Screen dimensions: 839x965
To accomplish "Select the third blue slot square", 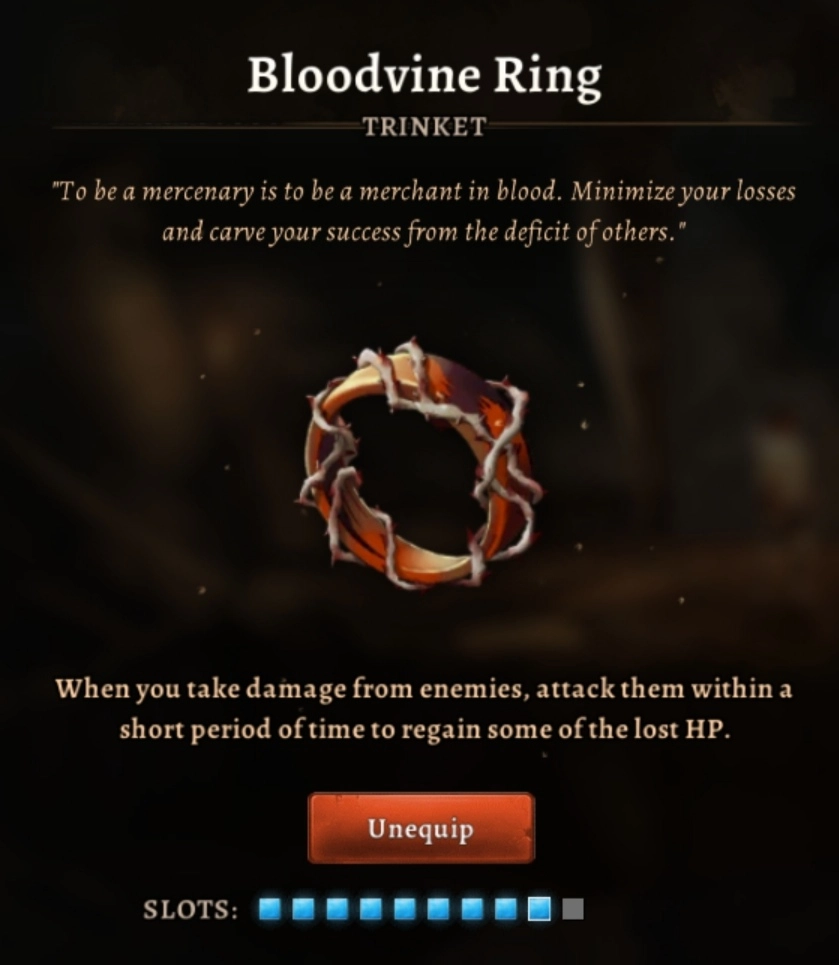I will 337,908.
